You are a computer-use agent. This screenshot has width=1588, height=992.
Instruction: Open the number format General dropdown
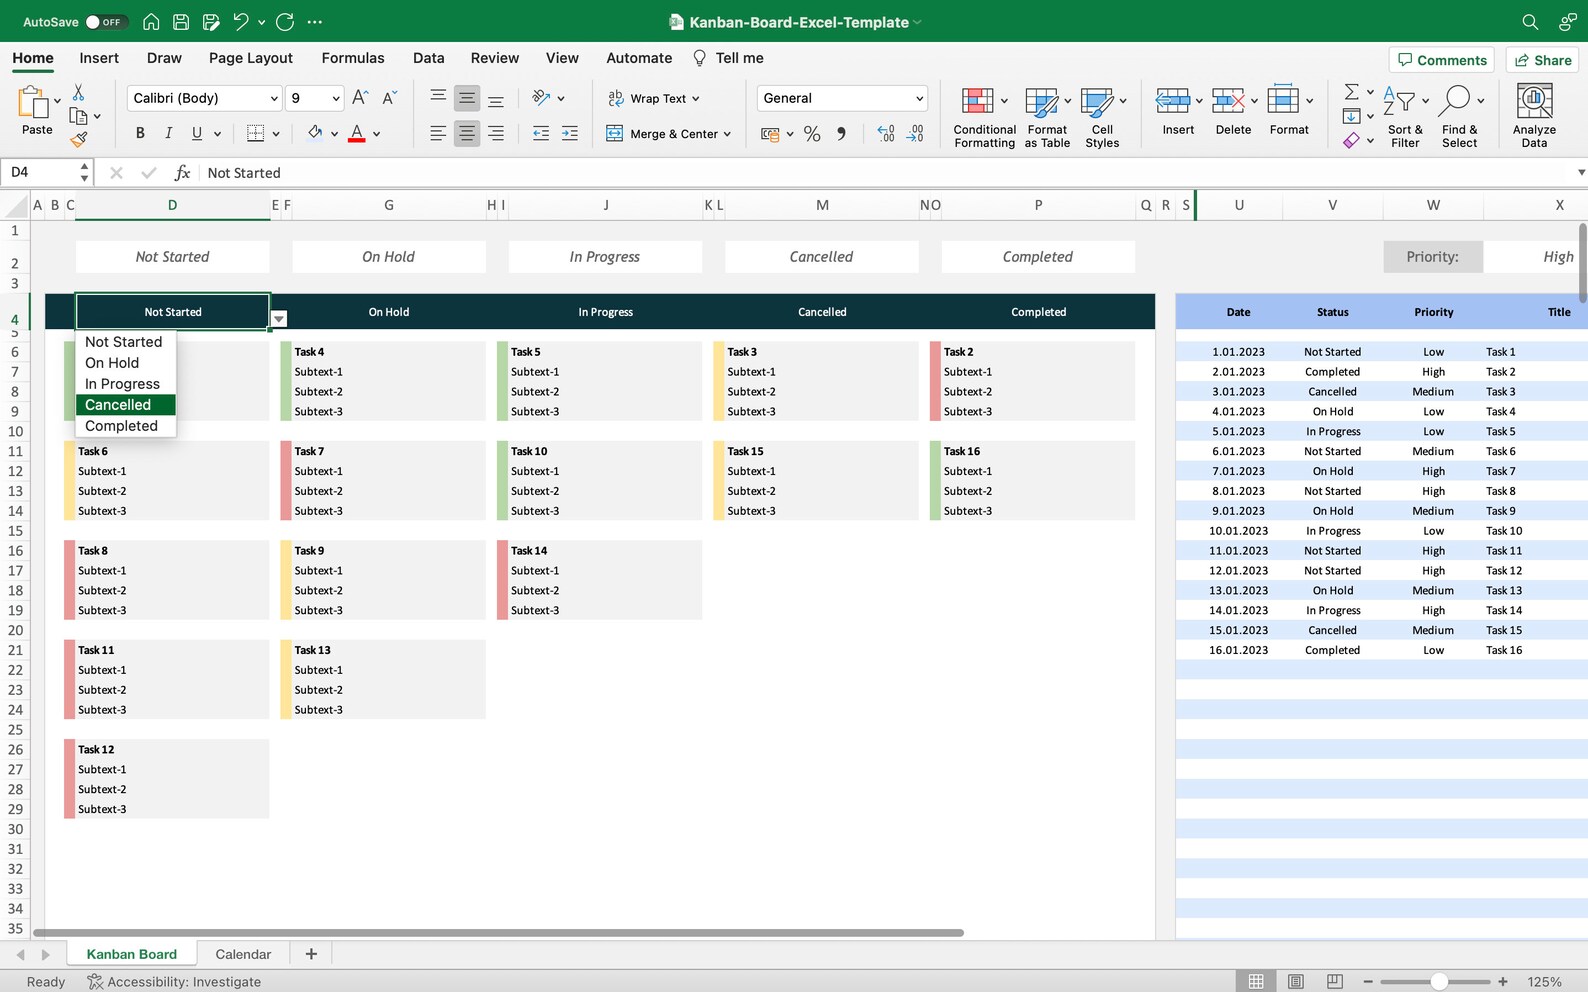919,98
